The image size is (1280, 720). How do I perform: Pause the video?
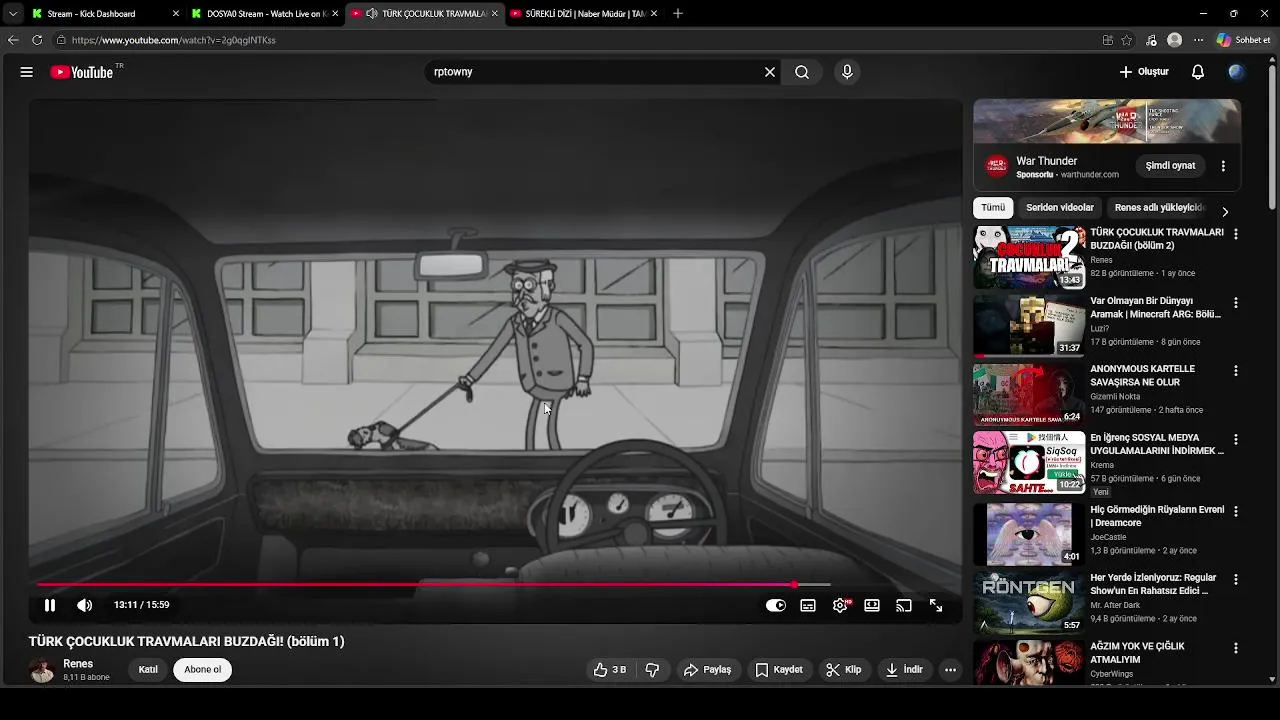tap(50, 605)
